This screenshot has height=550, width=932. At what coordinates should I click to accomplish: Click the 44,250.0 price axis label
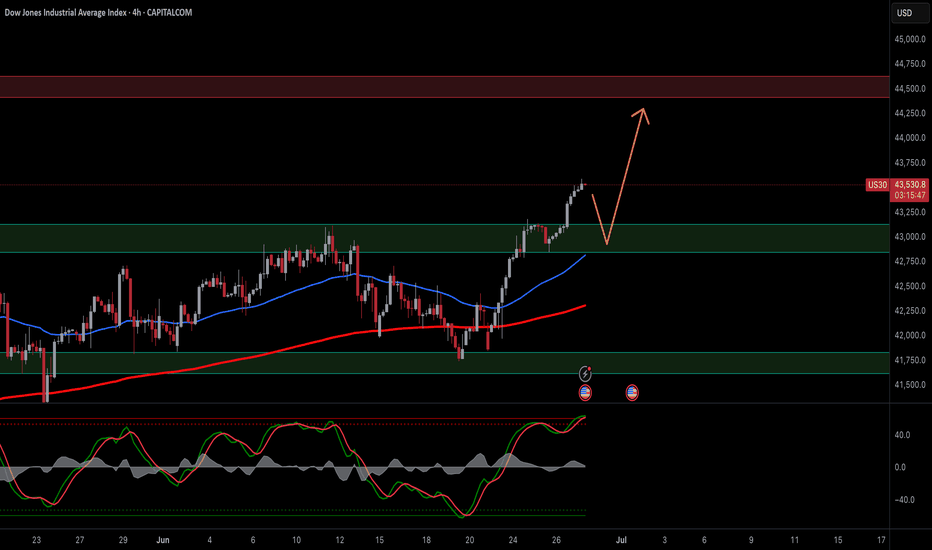910,113
